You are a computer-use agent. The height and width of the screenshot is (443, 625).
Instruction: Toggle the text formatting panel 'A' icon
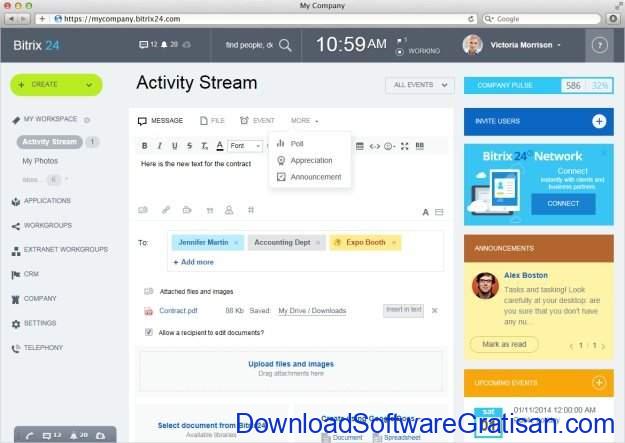tap(425, 212)
